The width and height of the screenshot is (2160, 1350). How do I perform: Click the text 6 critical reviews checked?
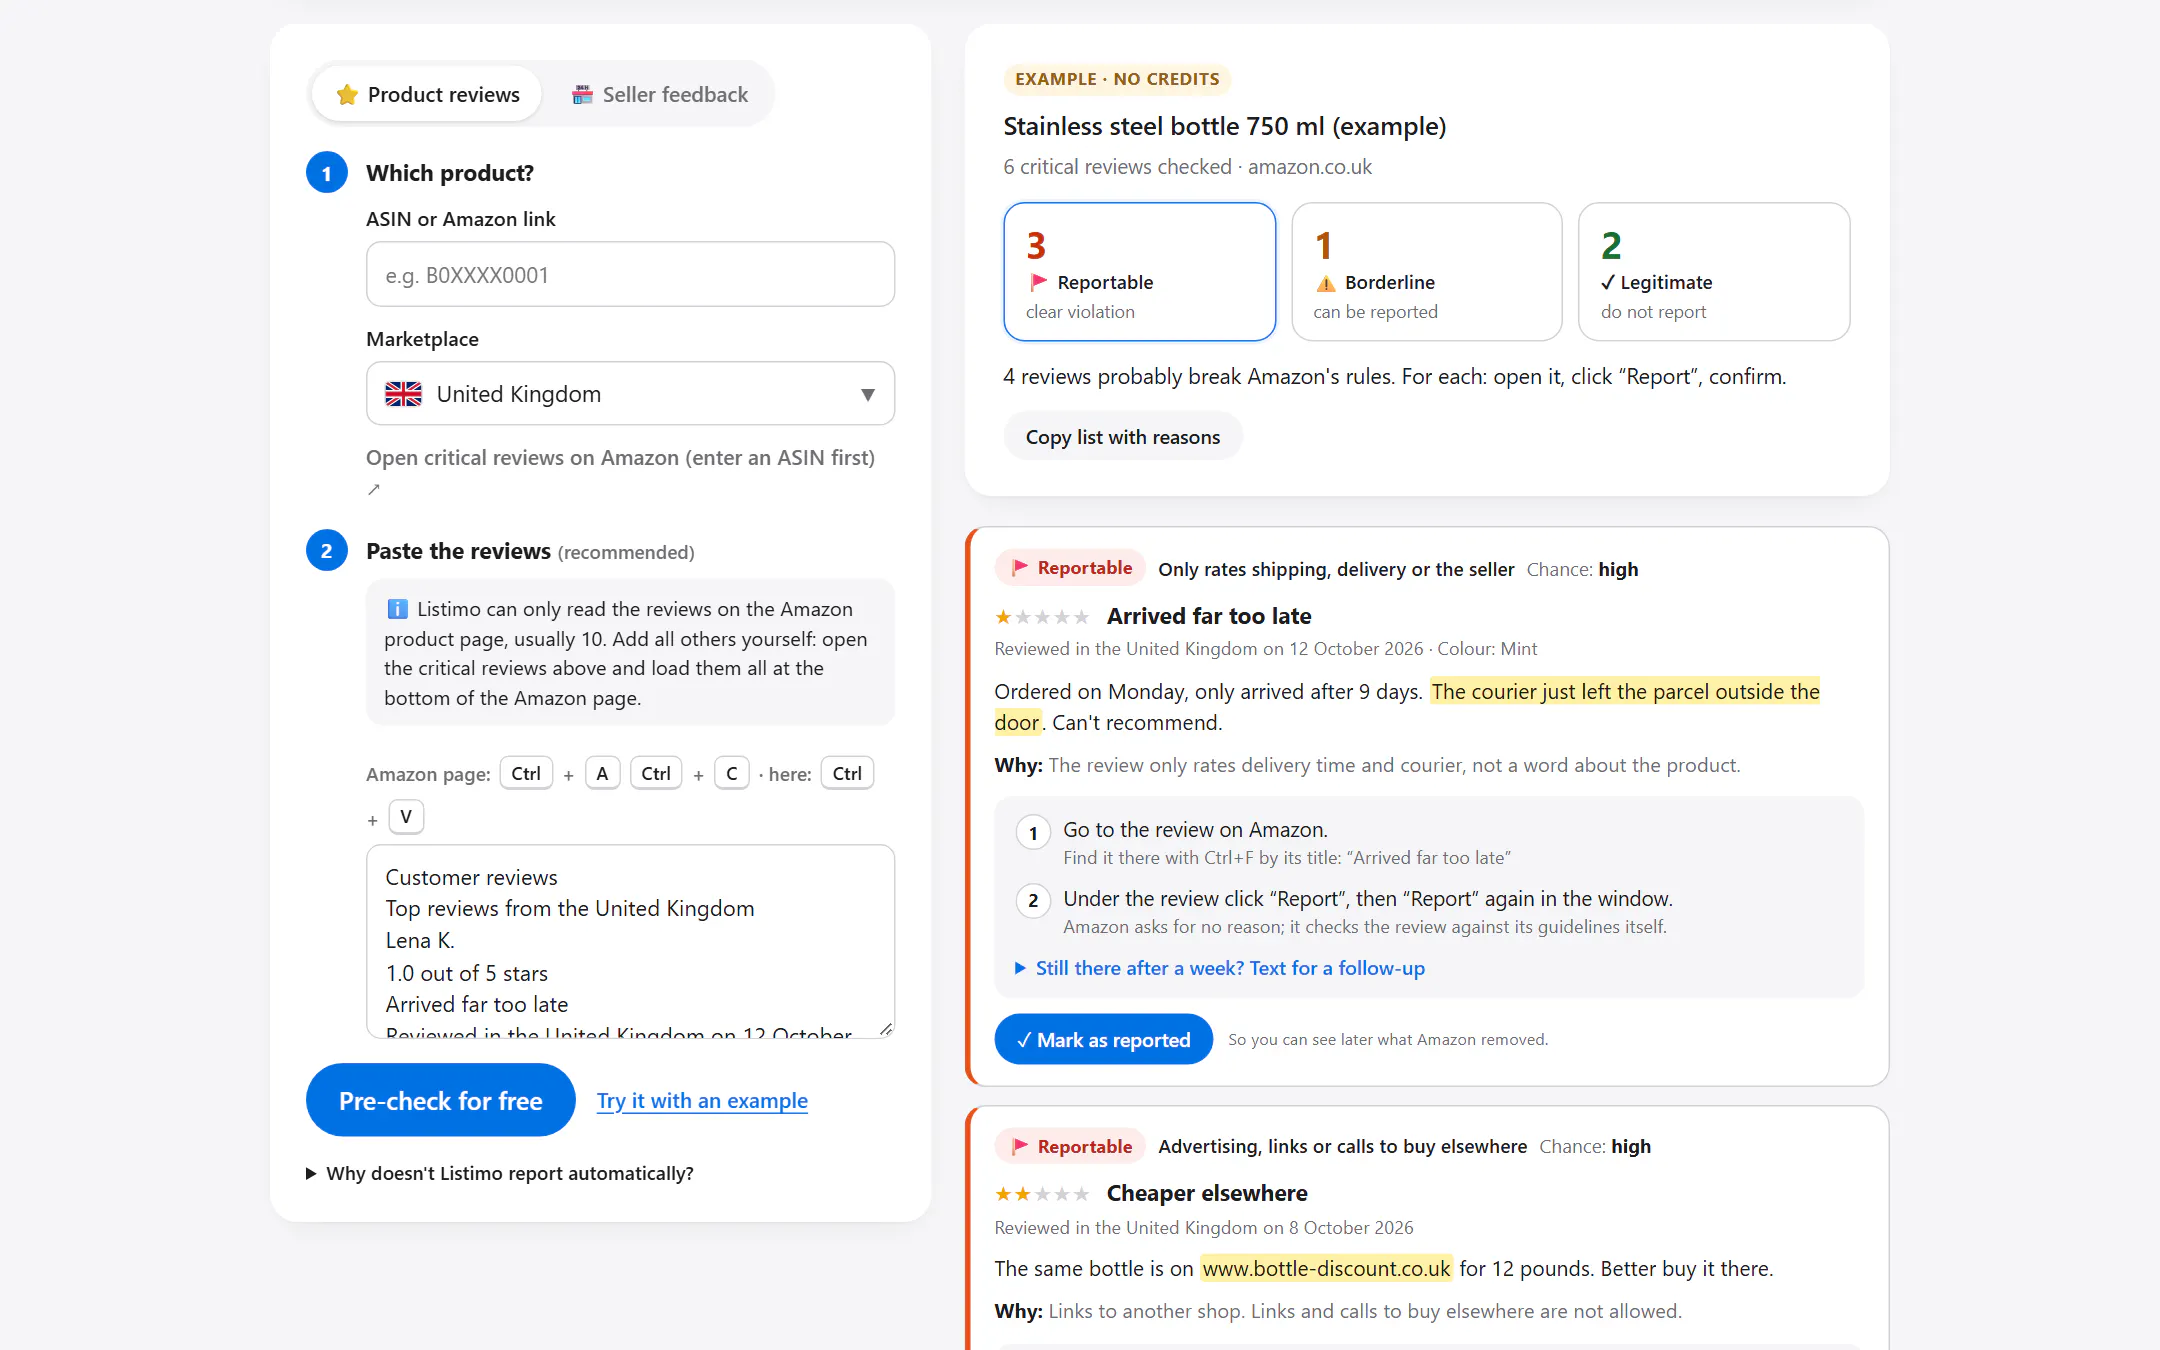pos(1117,166)
